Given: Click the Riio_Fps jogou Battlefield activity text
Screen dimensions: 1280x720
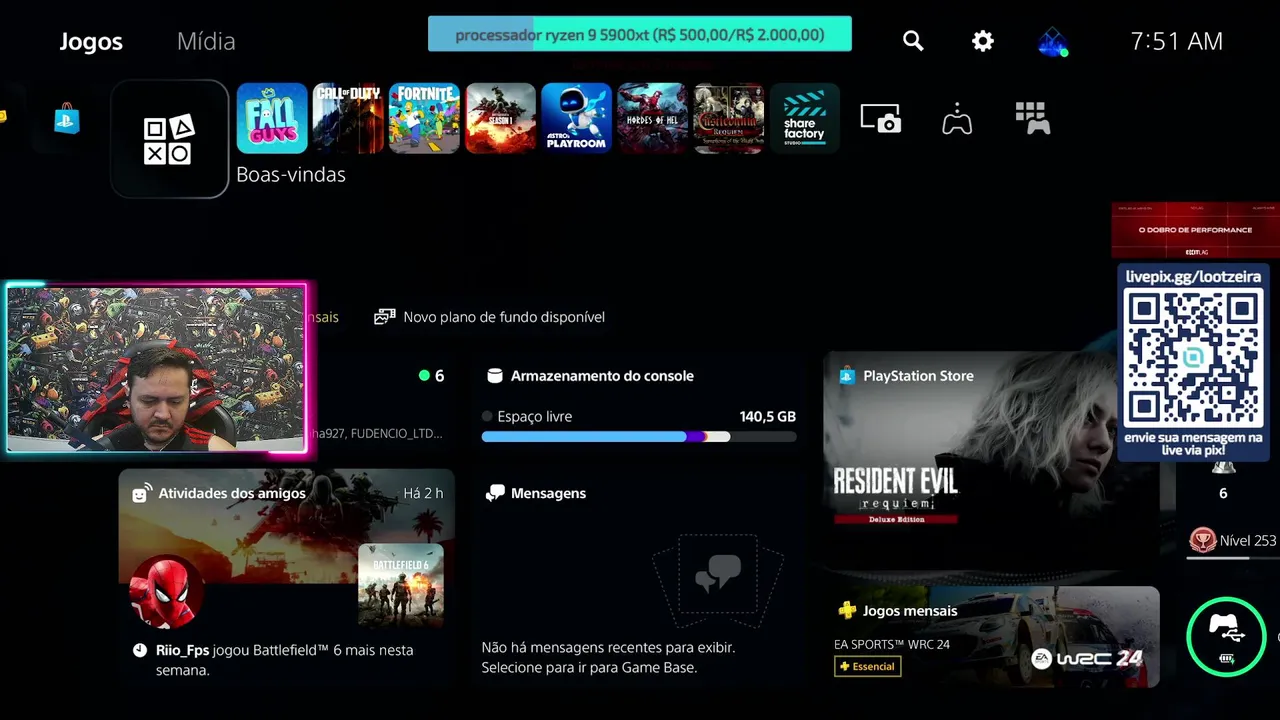Looking at the screenshot, I should 284,660.
